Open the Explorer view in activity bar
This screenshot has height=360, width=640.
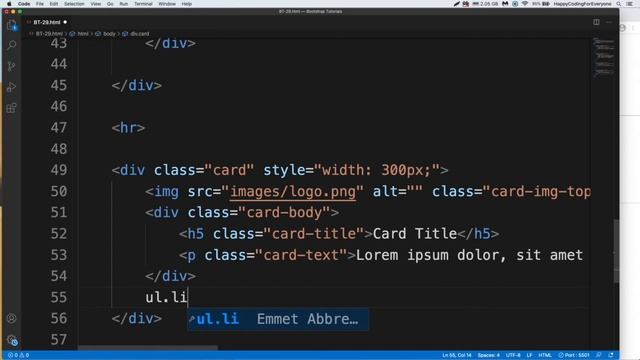tap(11, 25)
